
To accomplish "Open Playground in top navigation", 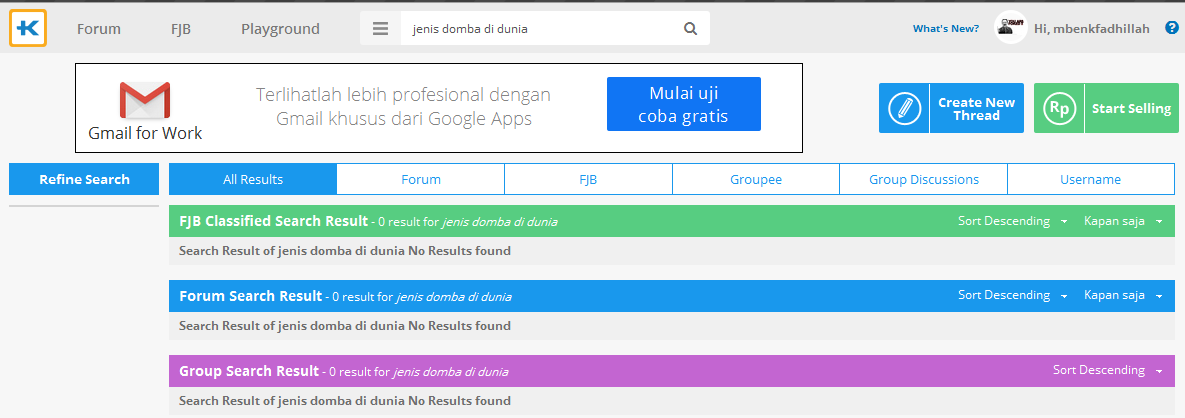I will pos(280,29).
